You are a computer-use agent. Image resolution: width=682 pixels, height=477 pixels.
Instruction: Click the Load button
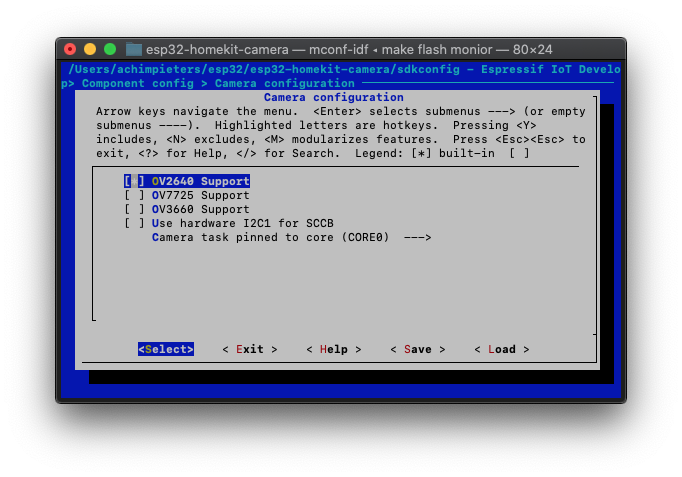(x=501, y=349)
